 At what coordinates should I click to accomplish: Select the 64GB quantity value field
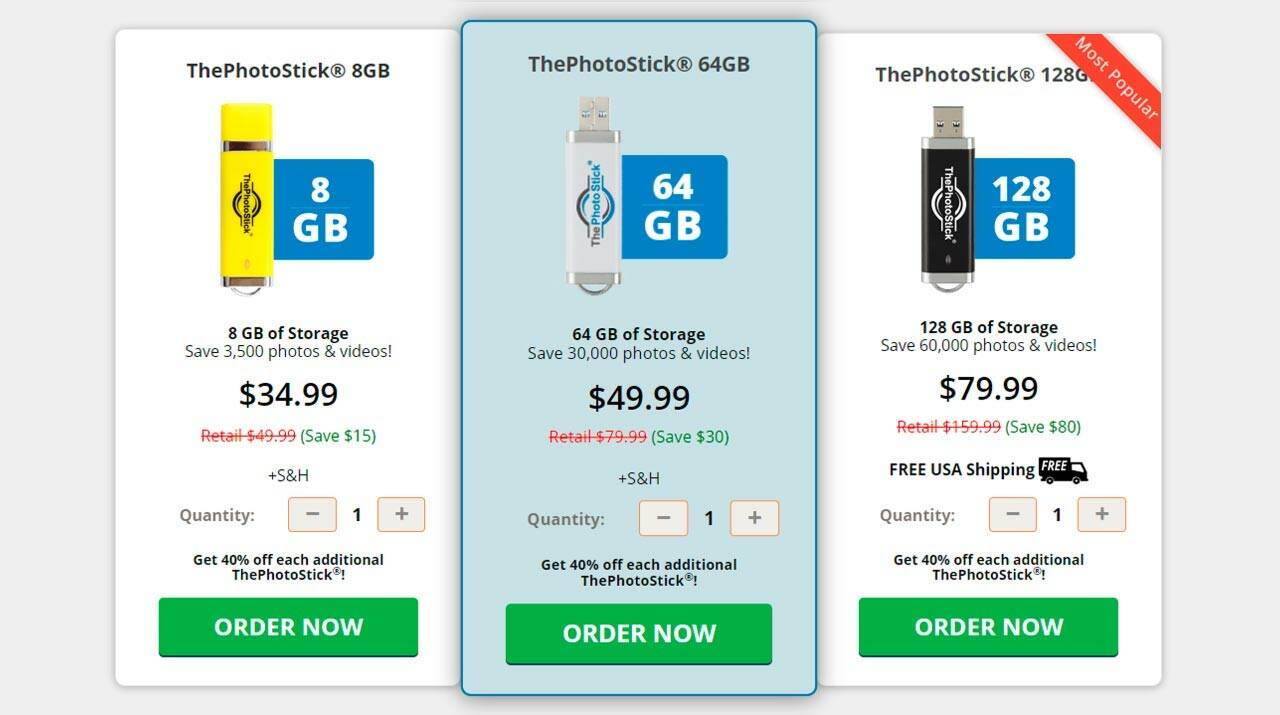(x=709, y=518)
